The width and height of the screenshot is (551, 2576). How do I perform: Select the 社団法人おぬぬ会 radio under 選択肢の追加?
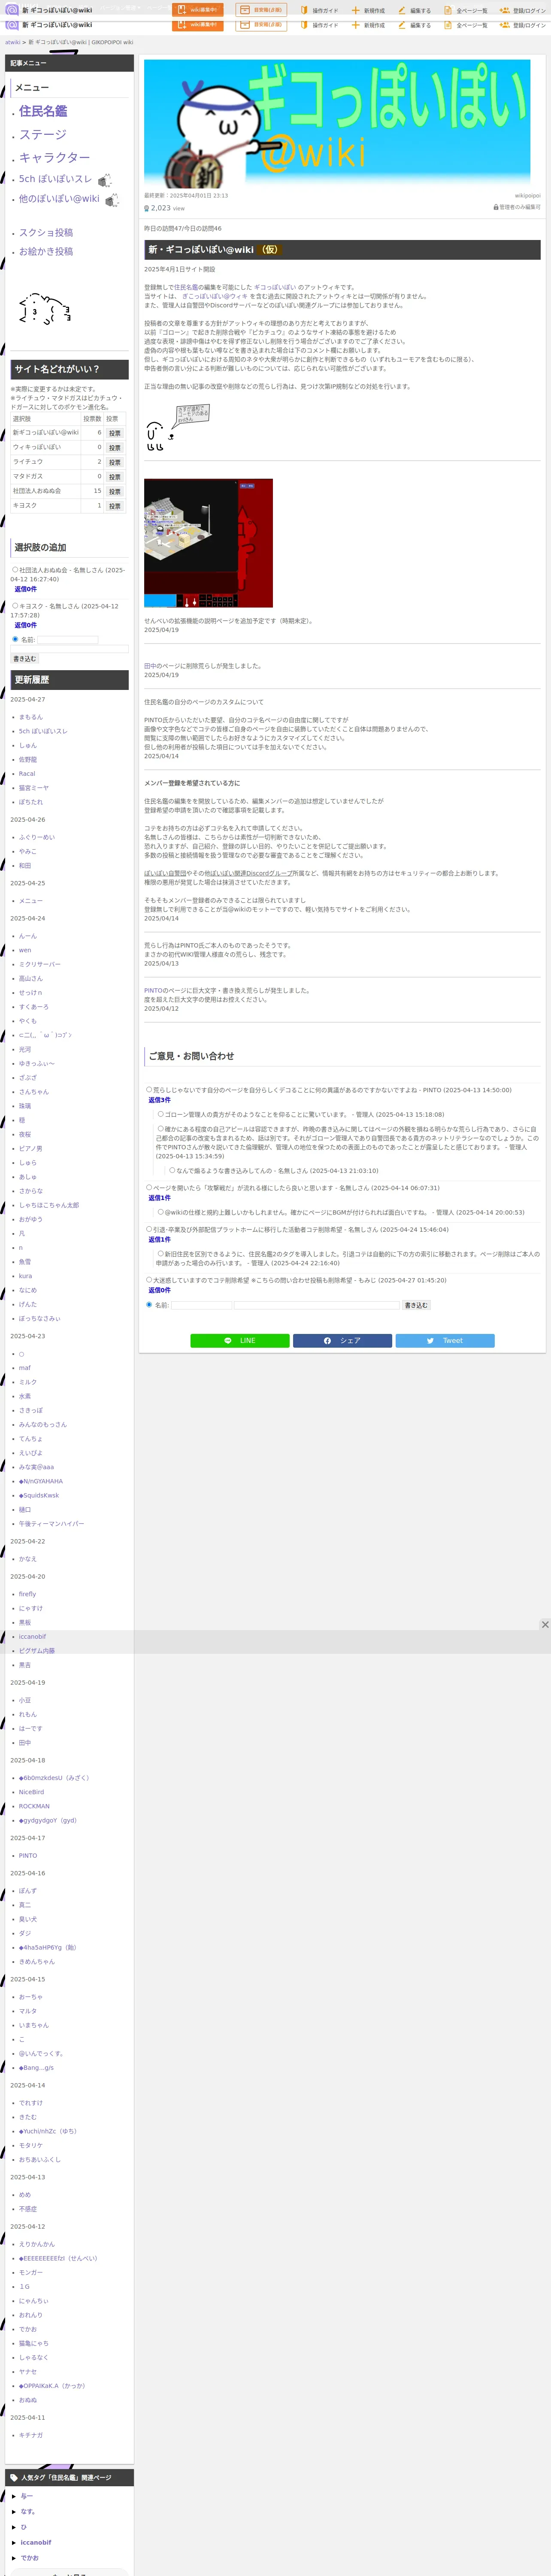tap(15, 570)
